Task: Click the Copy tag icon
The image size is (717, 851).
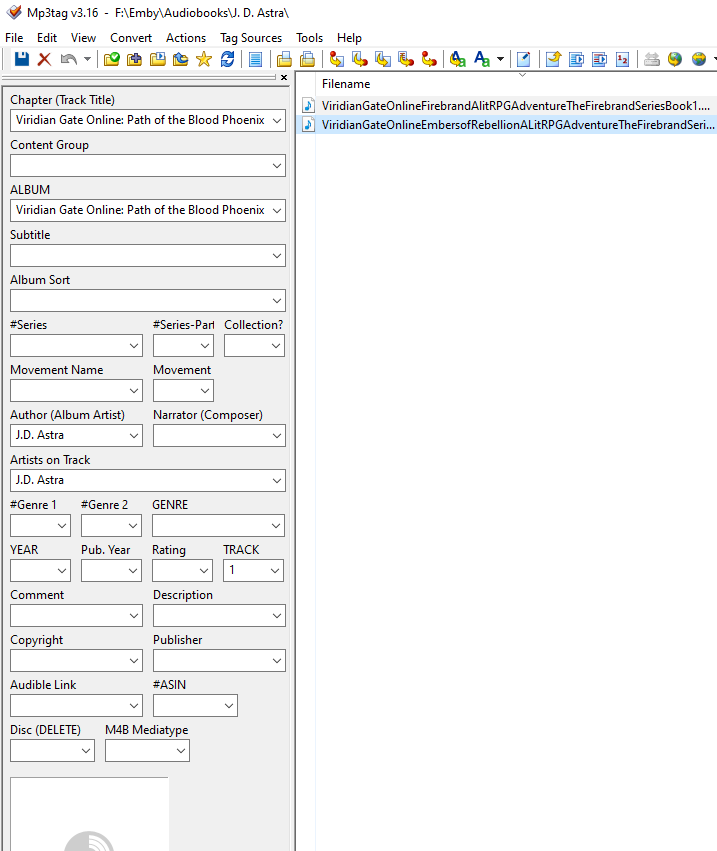Action: (x=284, y=59)
